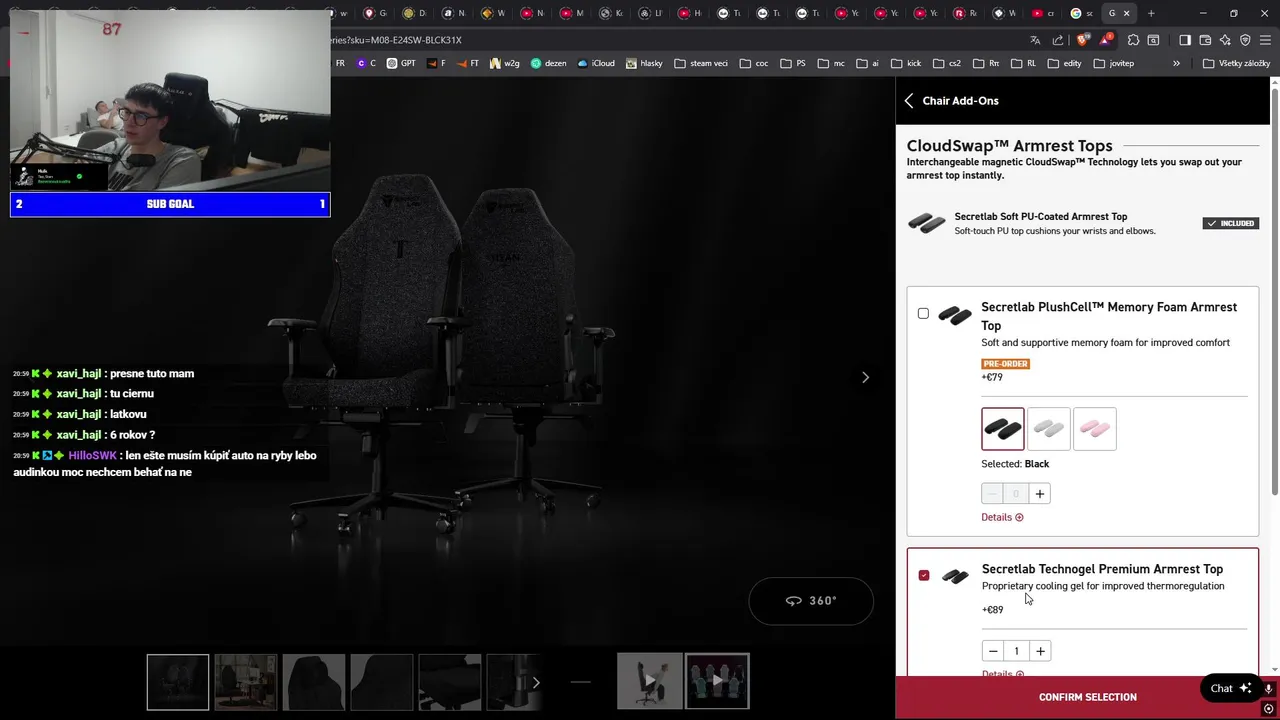This screenshot has width=1280, height=720.
Task: Show more bookmarks with double chevron
Action: pos(1176,63)
